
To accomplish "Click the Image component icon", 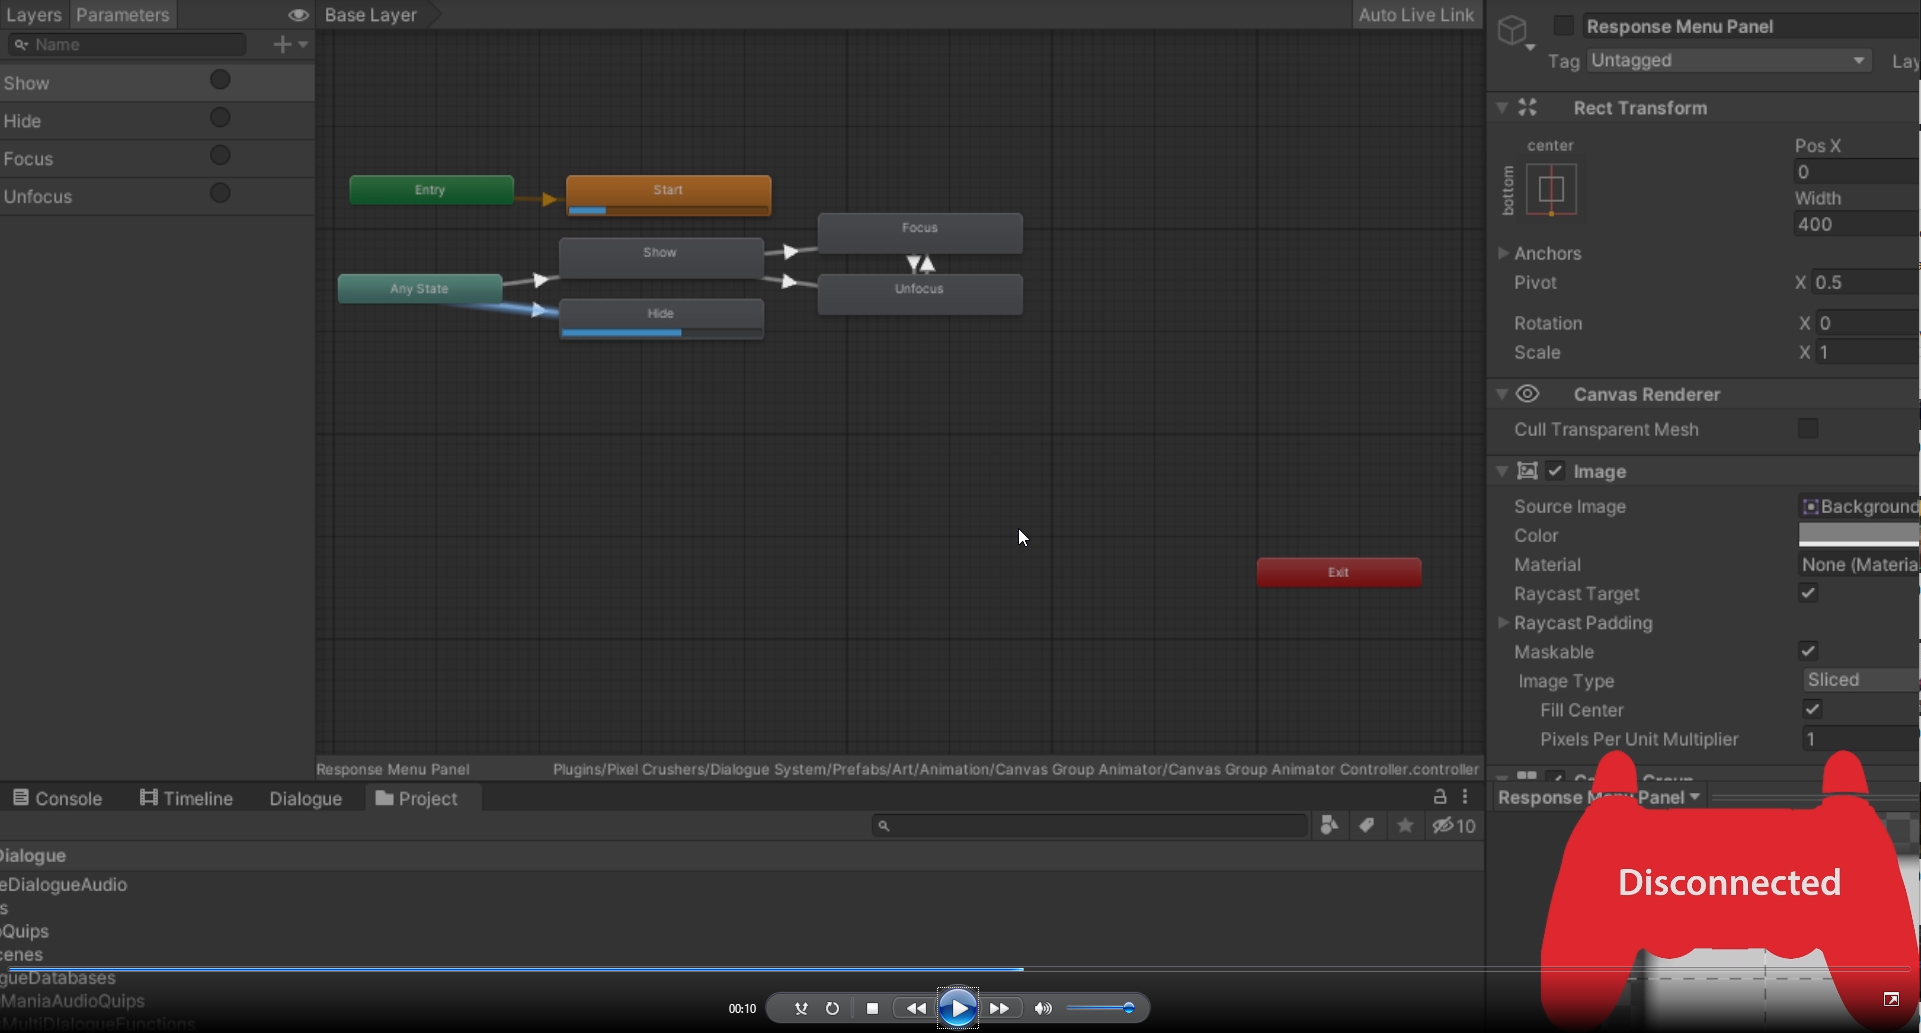I will click(x=1527, y=471).
